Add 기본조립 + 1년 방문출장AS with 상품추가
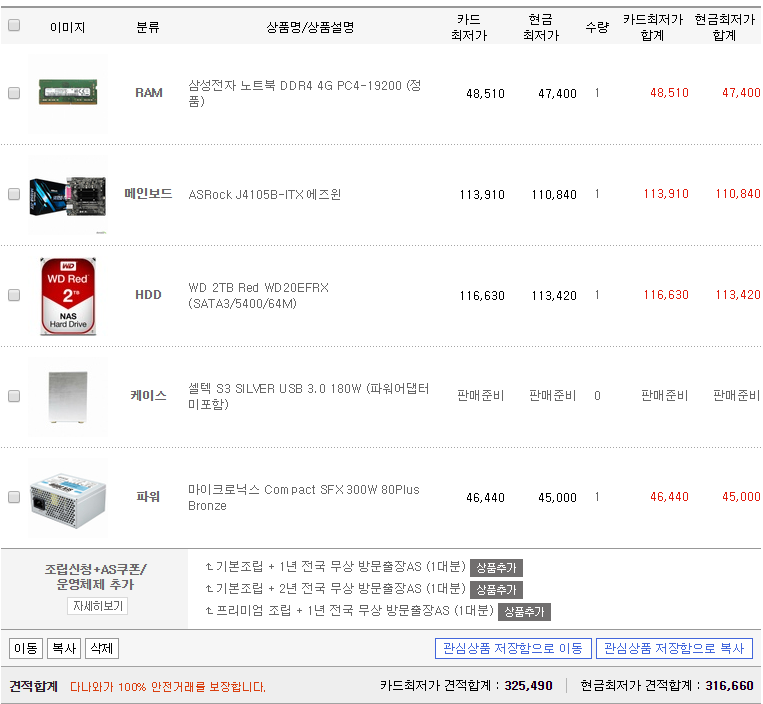This screenshot has width=763, height=704. 496,568
